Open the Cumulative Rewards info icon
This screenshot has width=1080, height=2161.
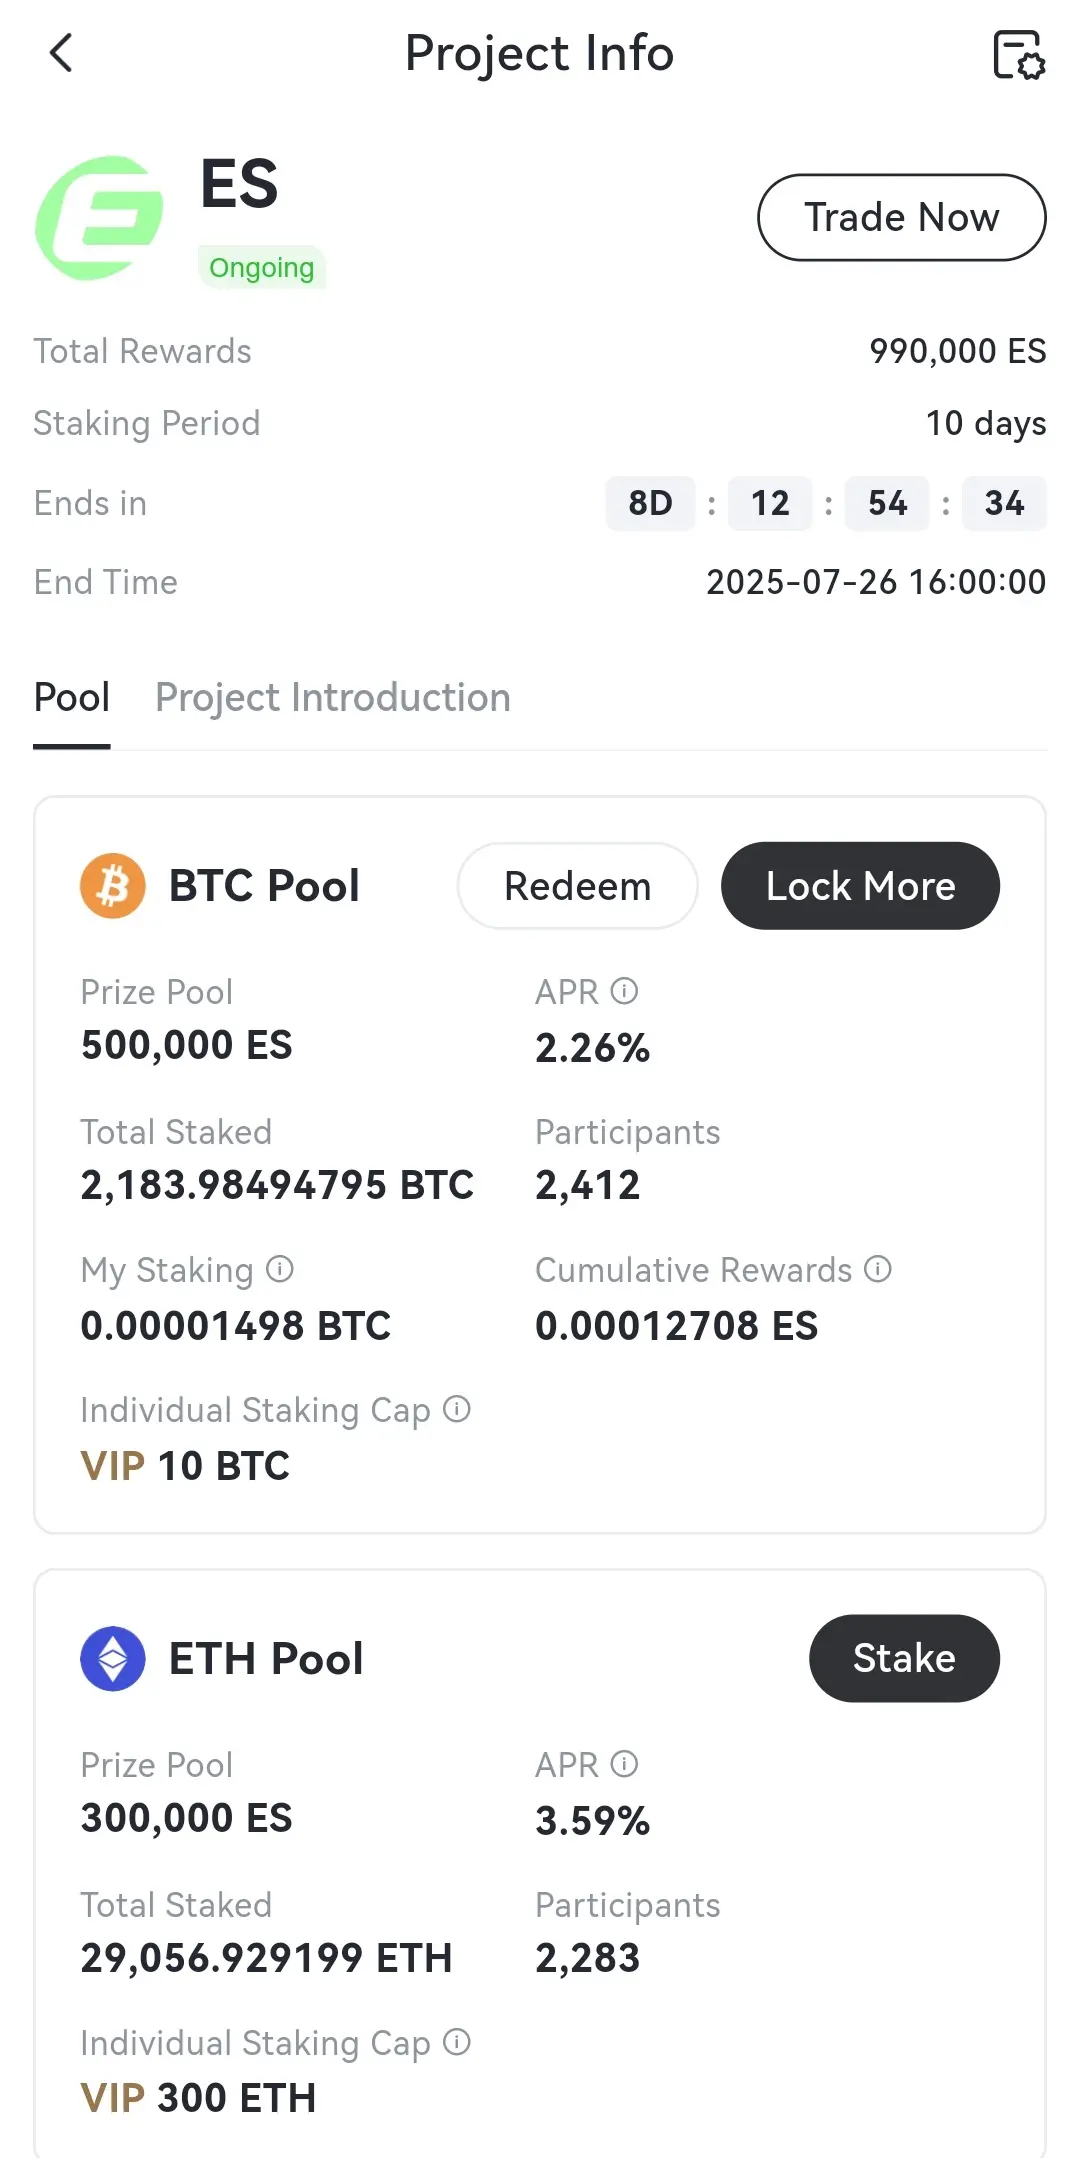[878, 1269]
